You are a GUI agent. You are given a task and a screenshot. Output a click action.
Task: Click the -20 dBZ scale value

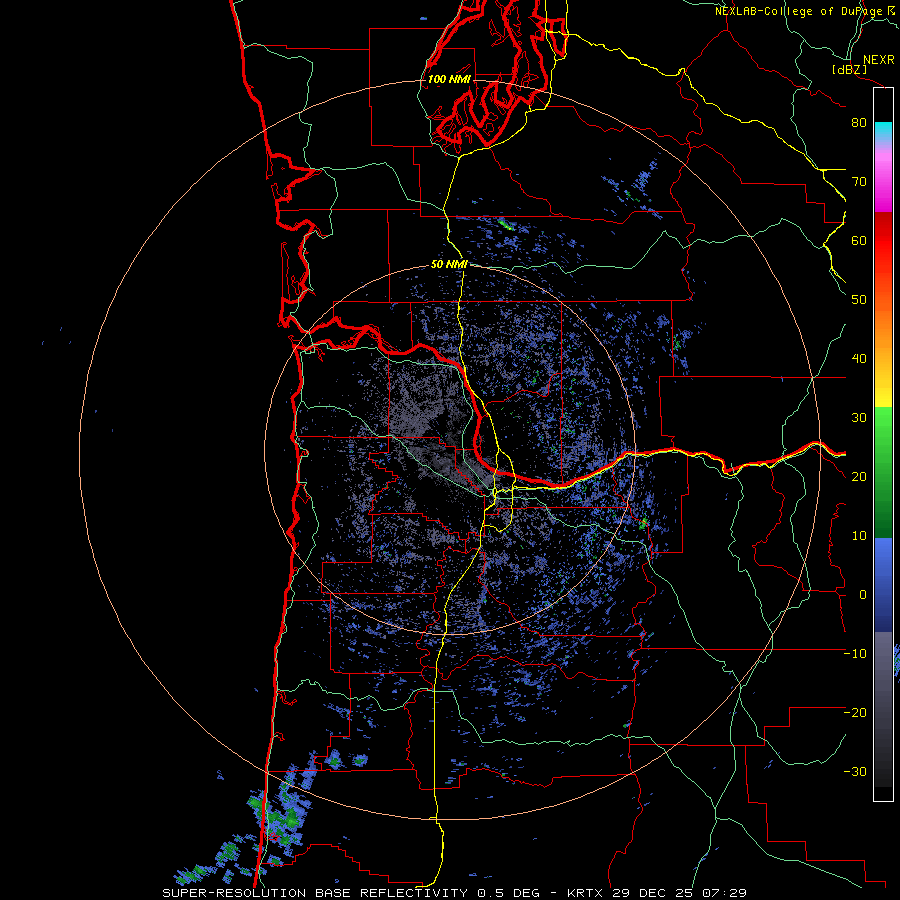[x=855, y=713]
